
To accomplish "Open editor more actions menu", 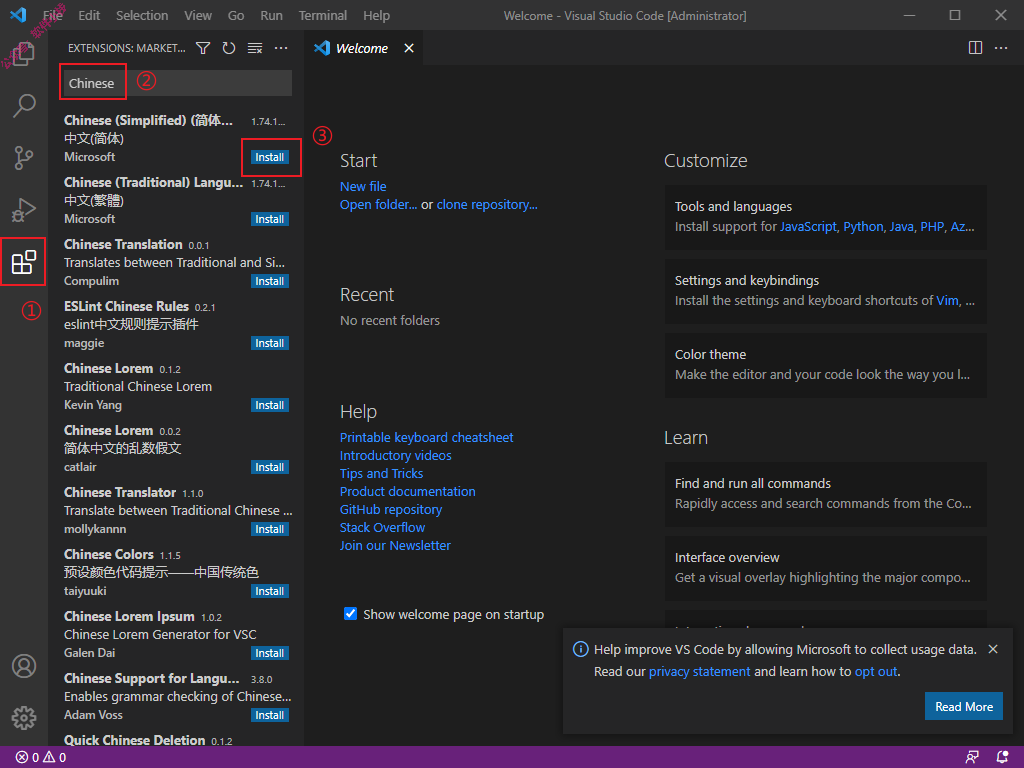I will click(1001, 48).
